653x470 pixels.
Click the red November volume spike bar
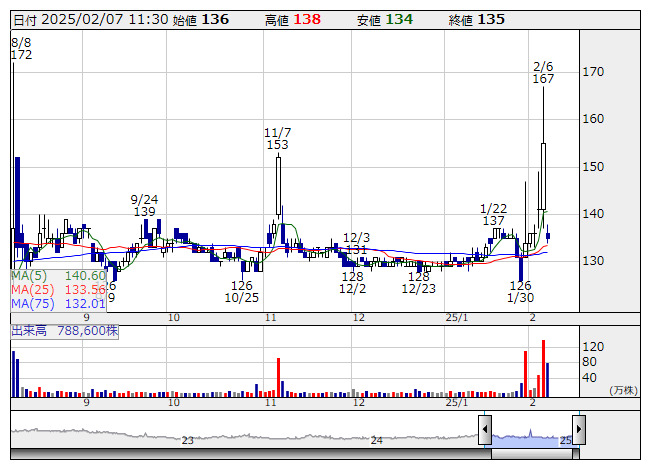(x=279, y=378)
